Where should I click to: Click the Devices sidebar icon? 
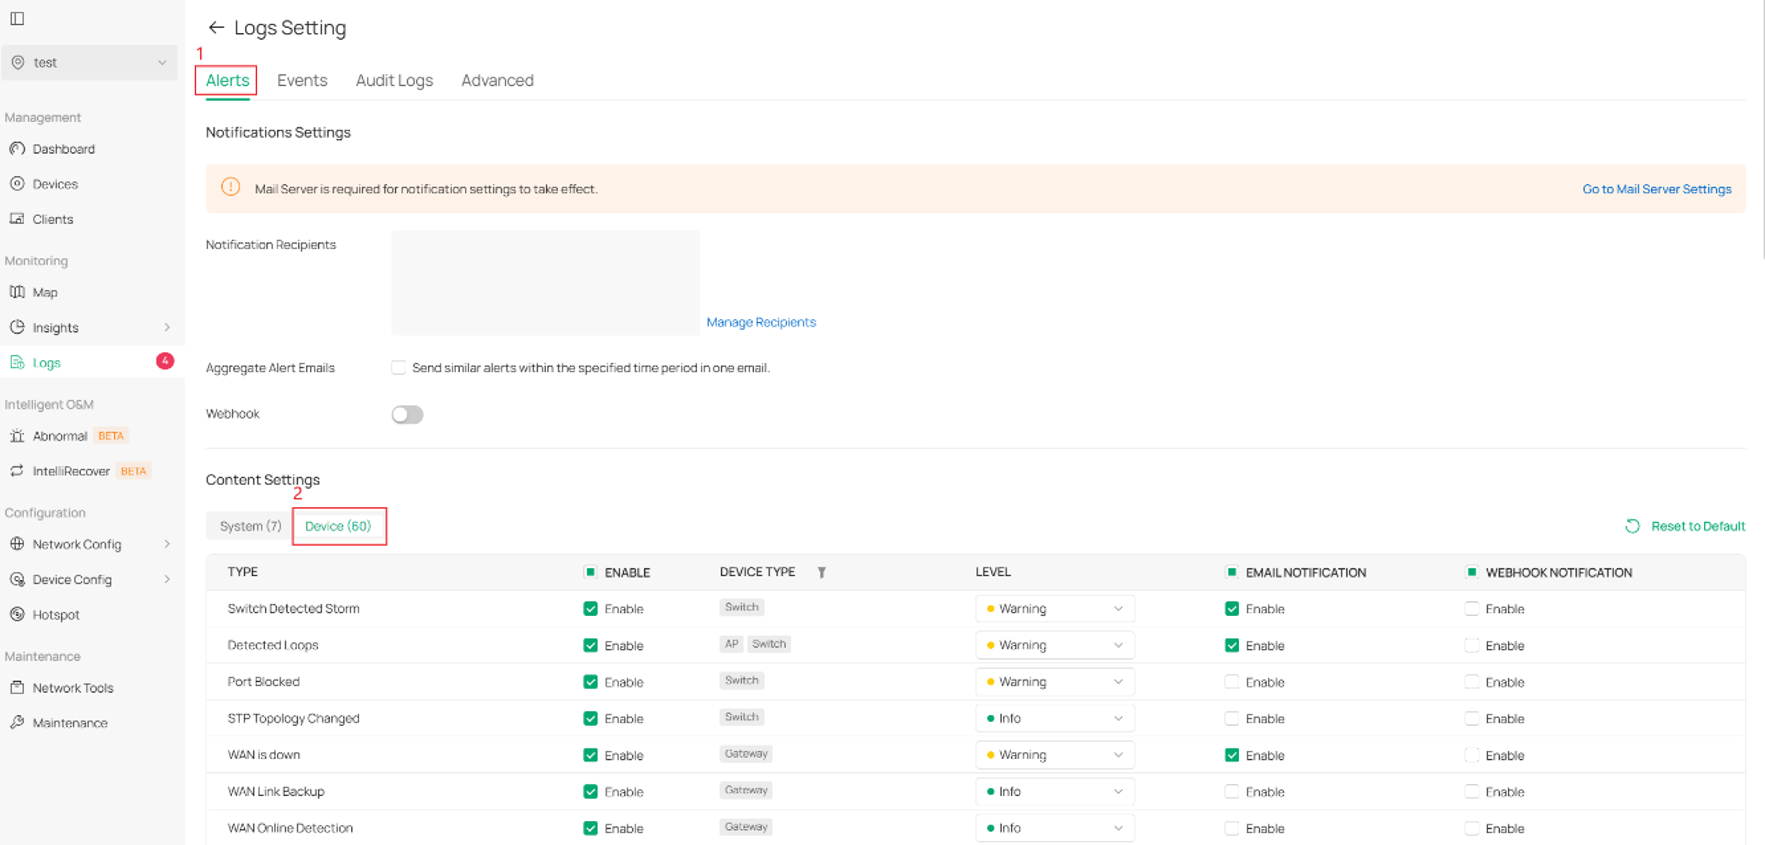(x=17, y=184)
